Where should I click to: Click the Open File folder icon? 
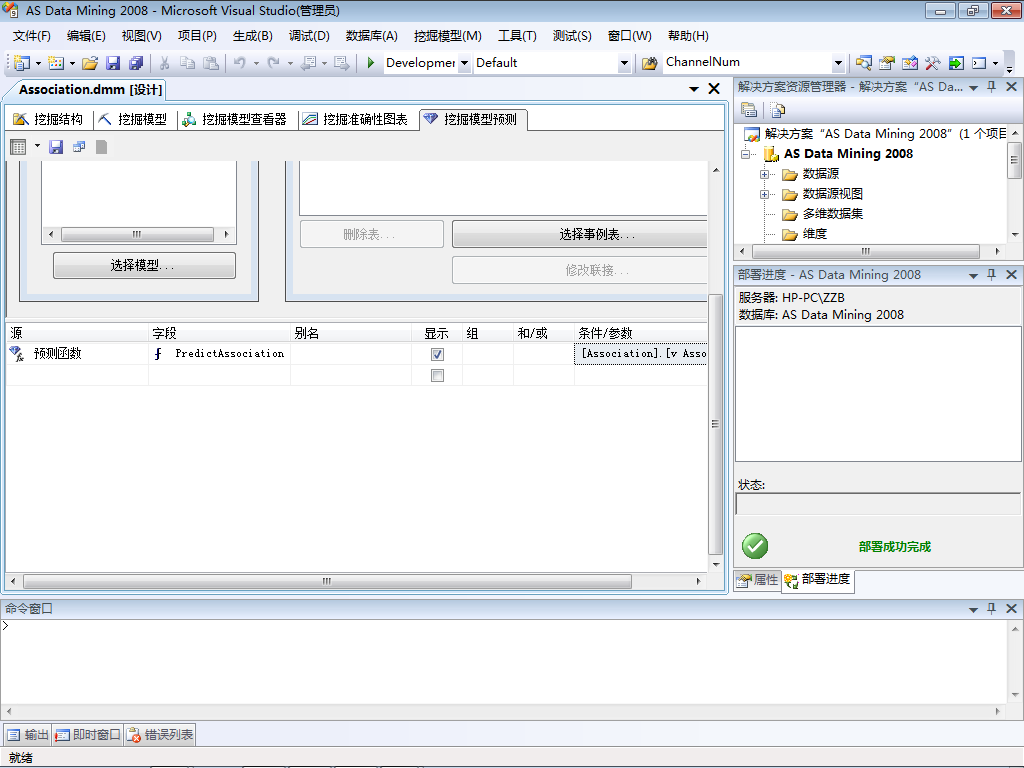pyautogui.click(x=90, y=63)
